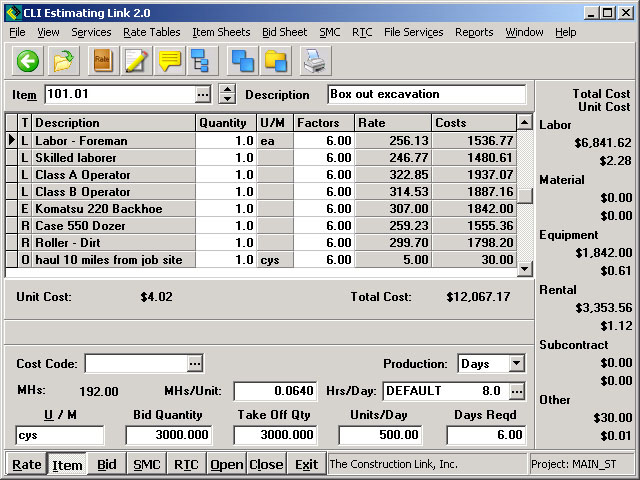The image size is (640, 480).
Task: Click the Bid Quantity input field
Action: pos(168,435)
